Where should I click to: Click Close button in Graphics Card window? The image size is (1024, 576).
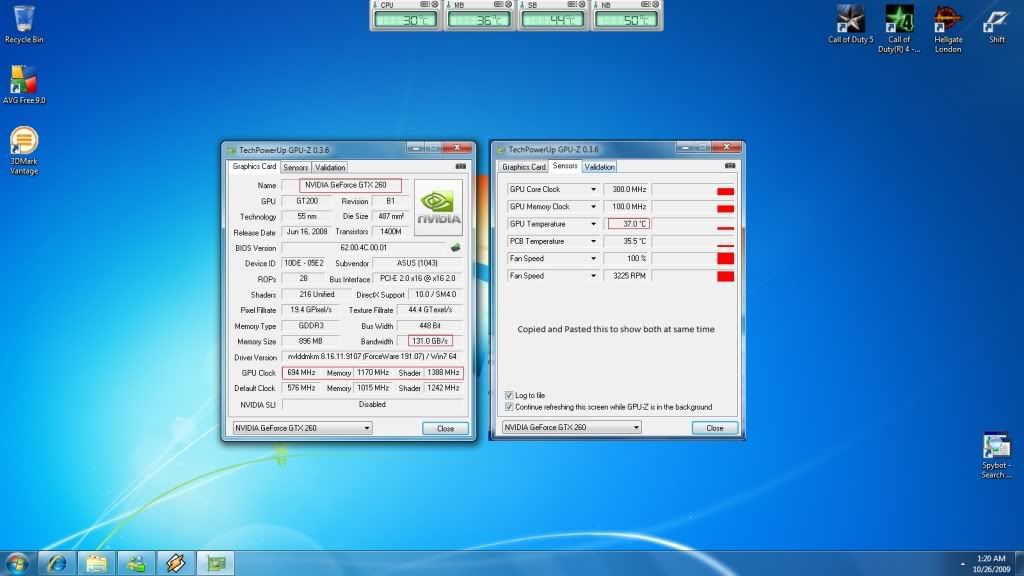[x=445, y=428]
